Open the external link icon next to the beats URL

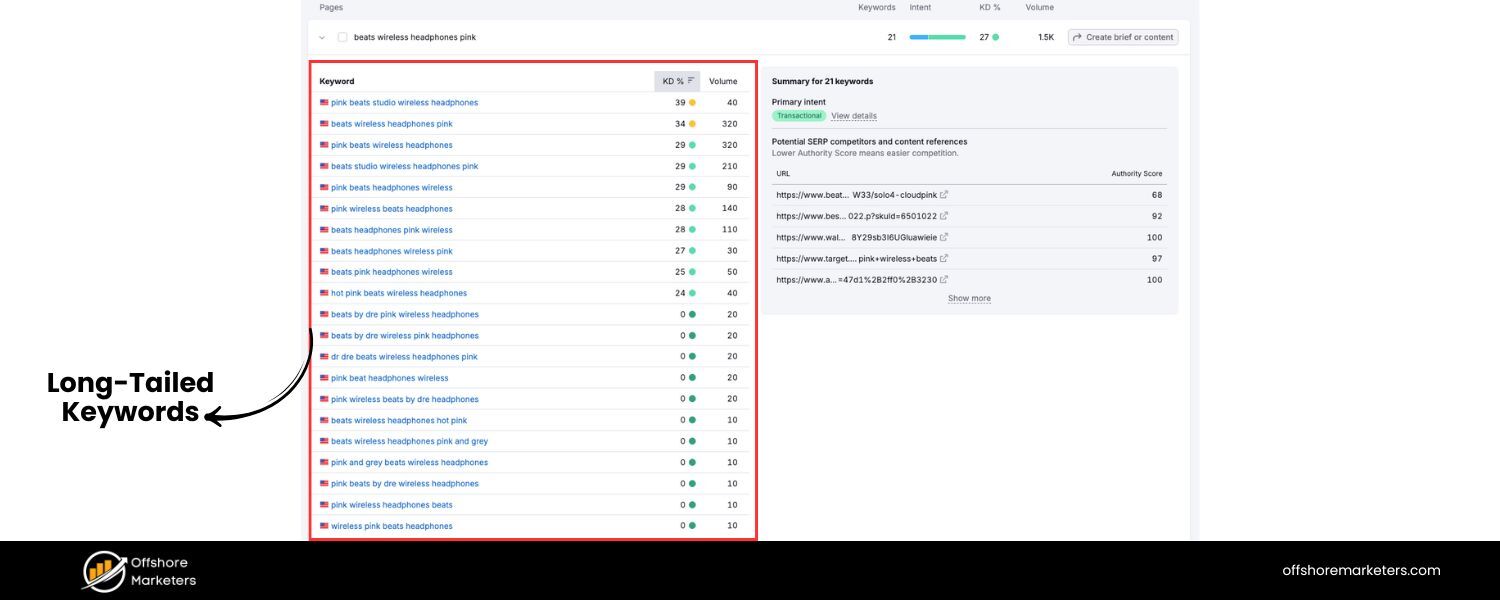coord(942,194)
